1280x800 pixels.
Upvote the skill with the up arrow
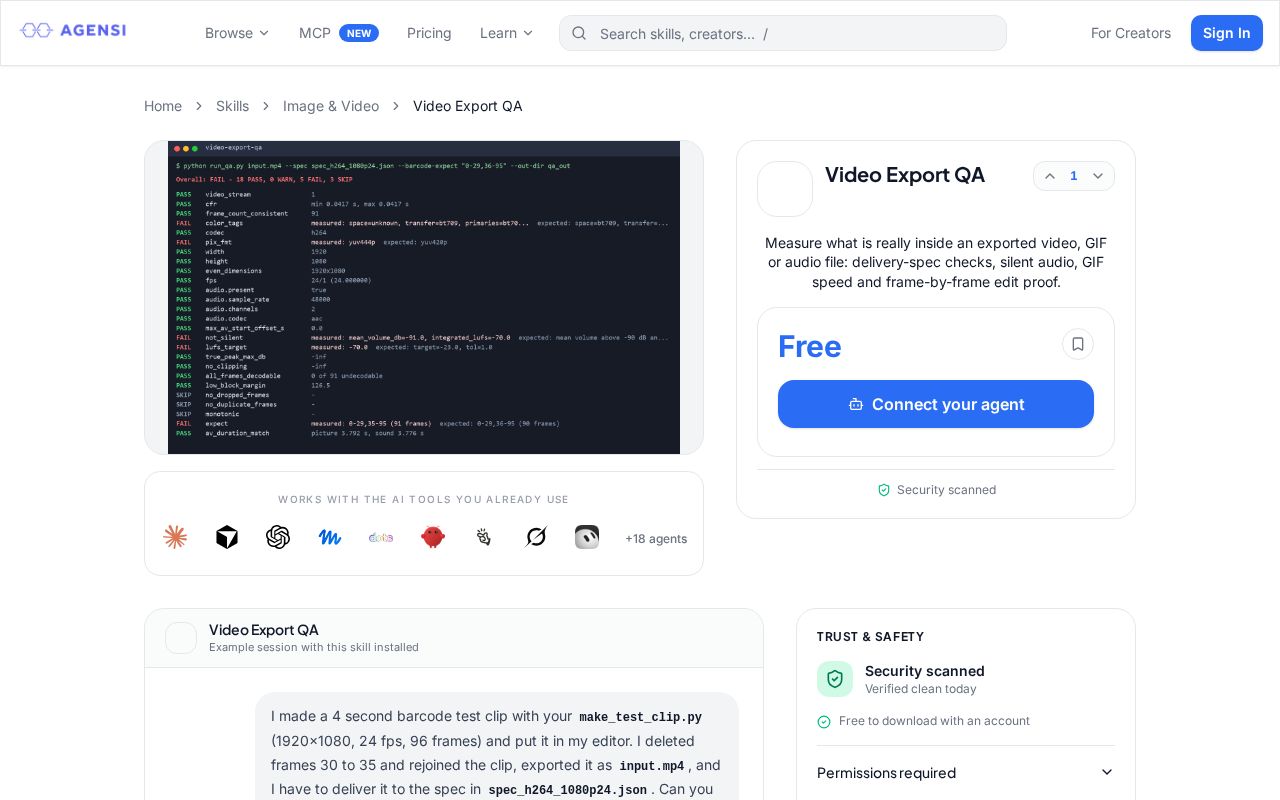pyautogui.click(x=1050, y=176)
